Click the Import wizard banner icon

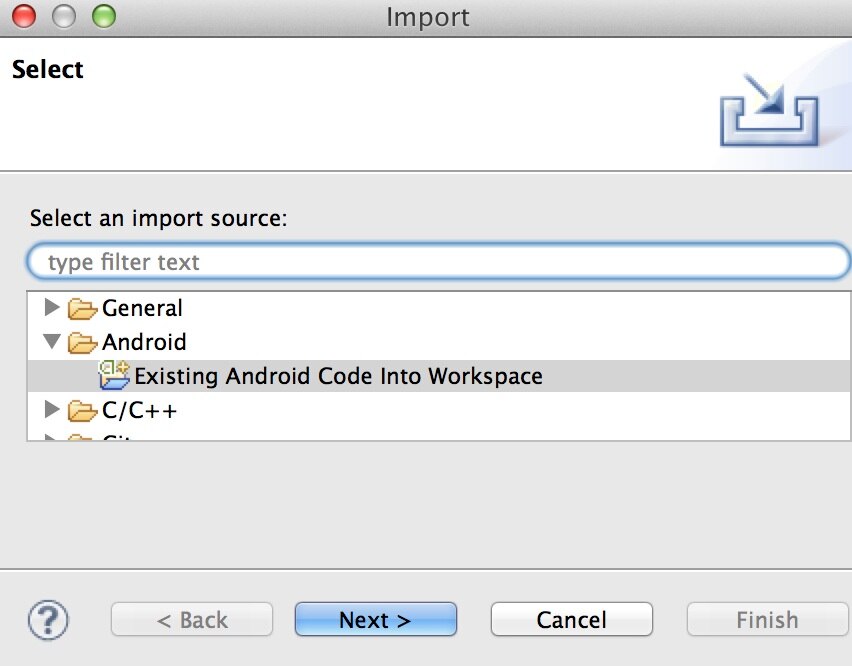click(768, 108)
